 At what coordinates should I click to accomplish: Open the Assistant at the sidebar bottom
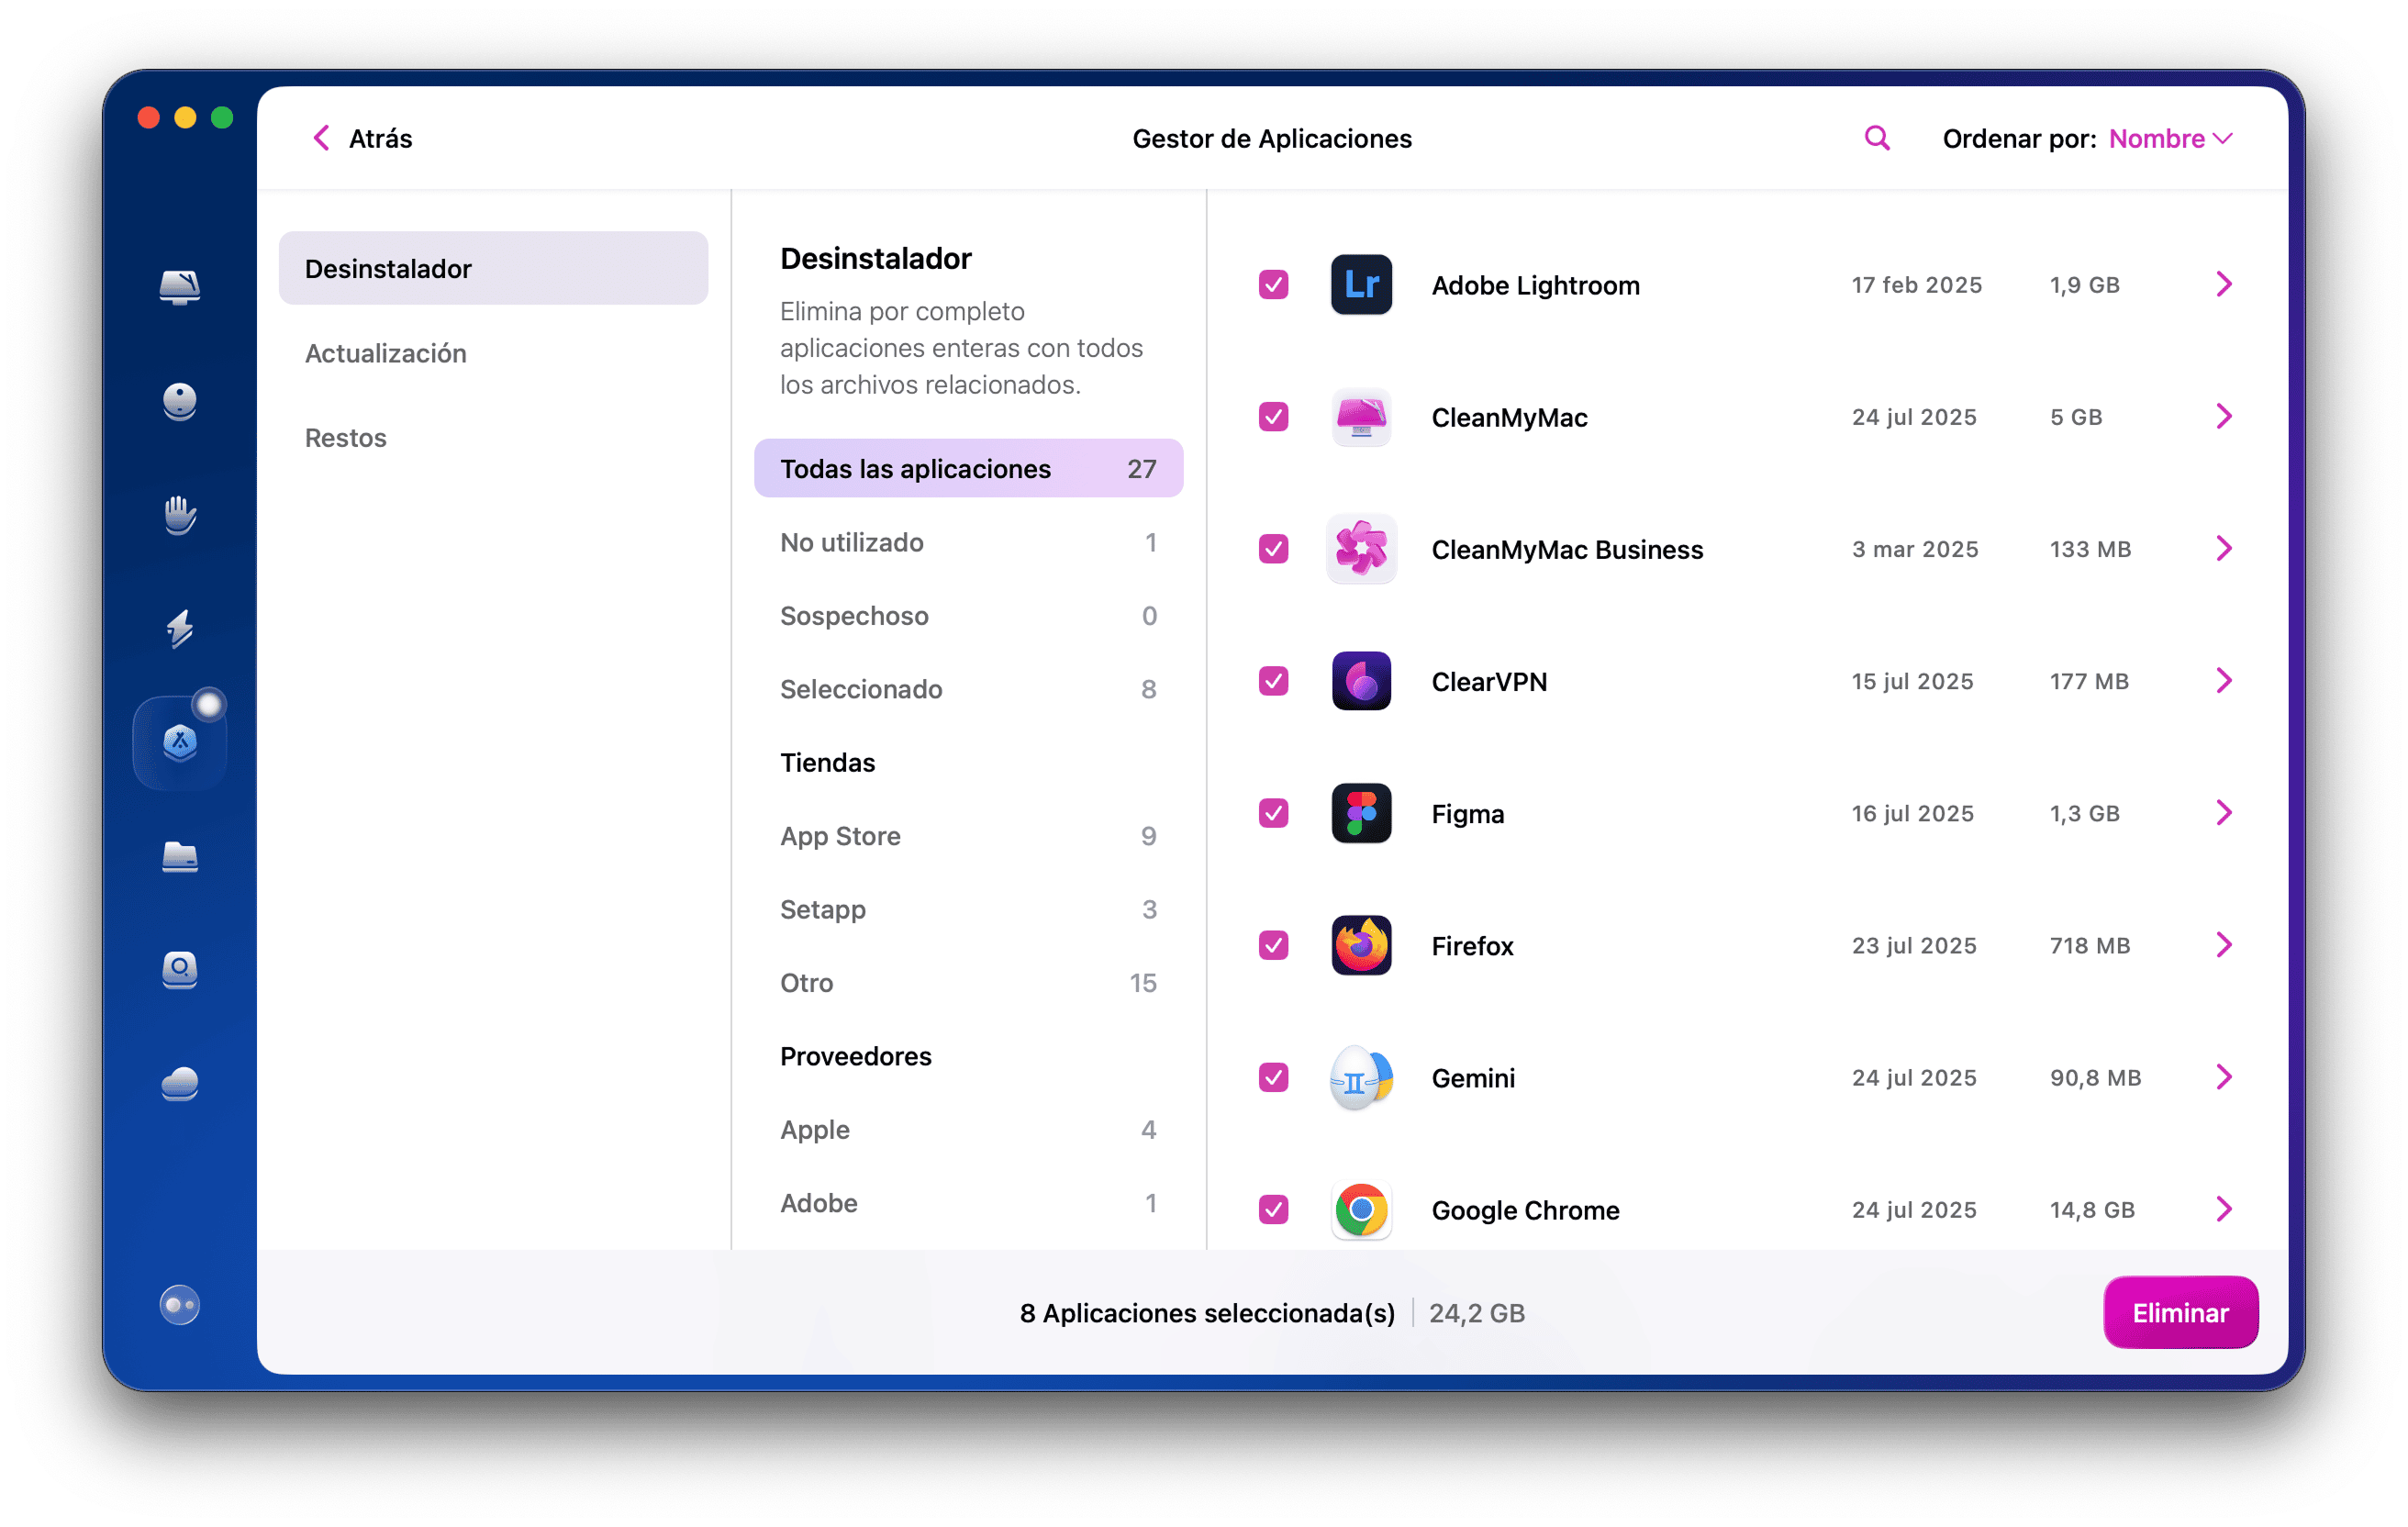click(180, 1304)
